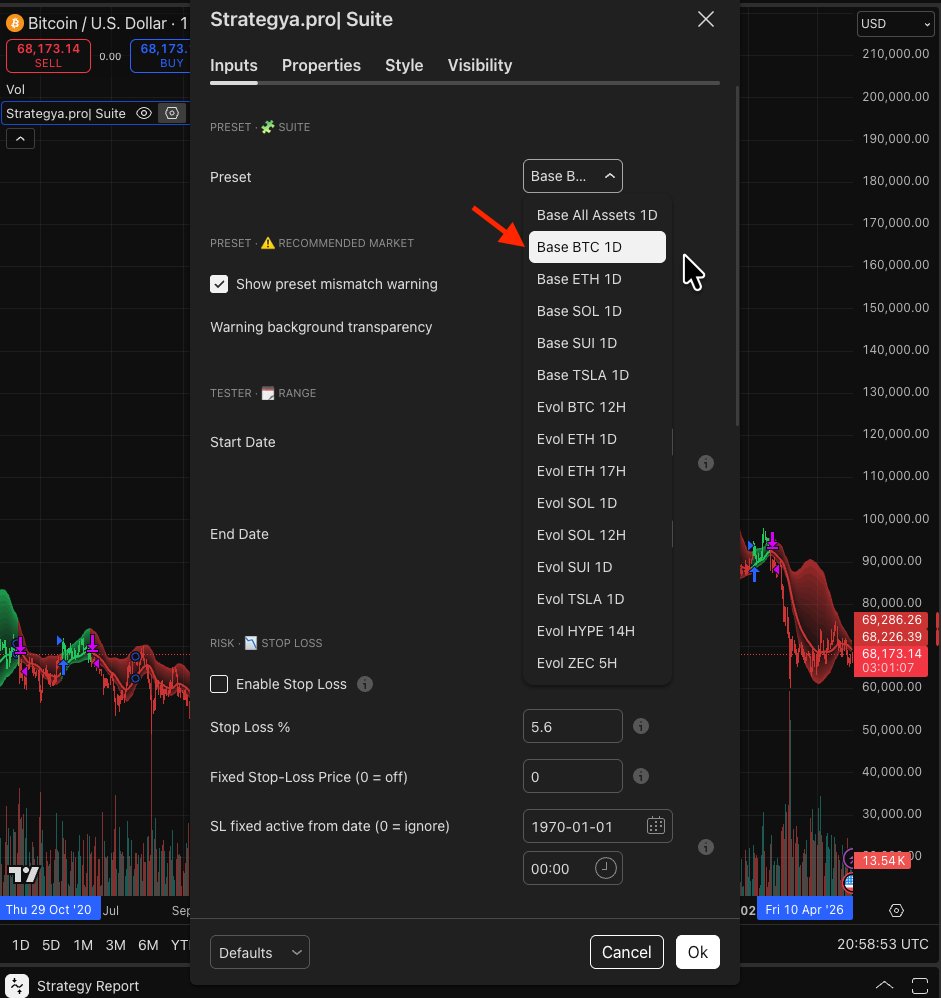Click info icon beside Fixed Stop-Loss Price
The image size is (941, 998).
click(x=640, y=776)
